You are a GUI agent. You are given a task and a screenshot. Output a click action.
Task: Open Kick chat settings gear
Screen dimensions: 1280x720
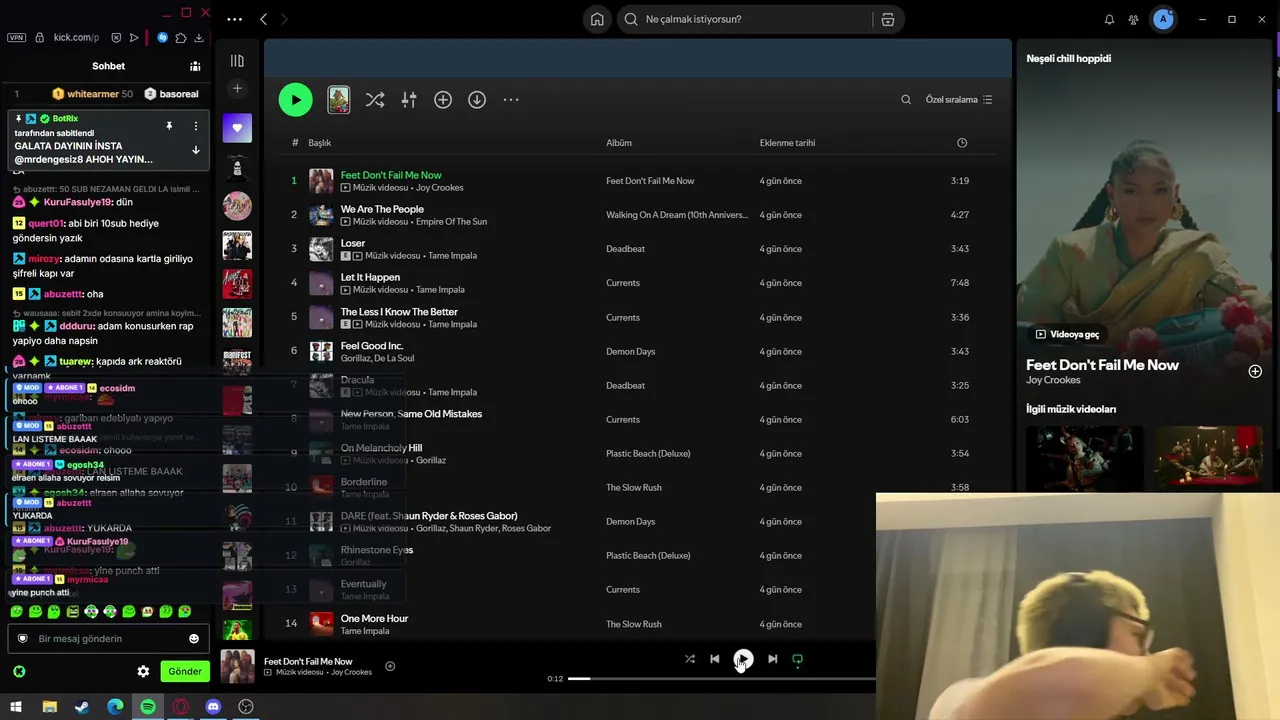pos(143,671)
